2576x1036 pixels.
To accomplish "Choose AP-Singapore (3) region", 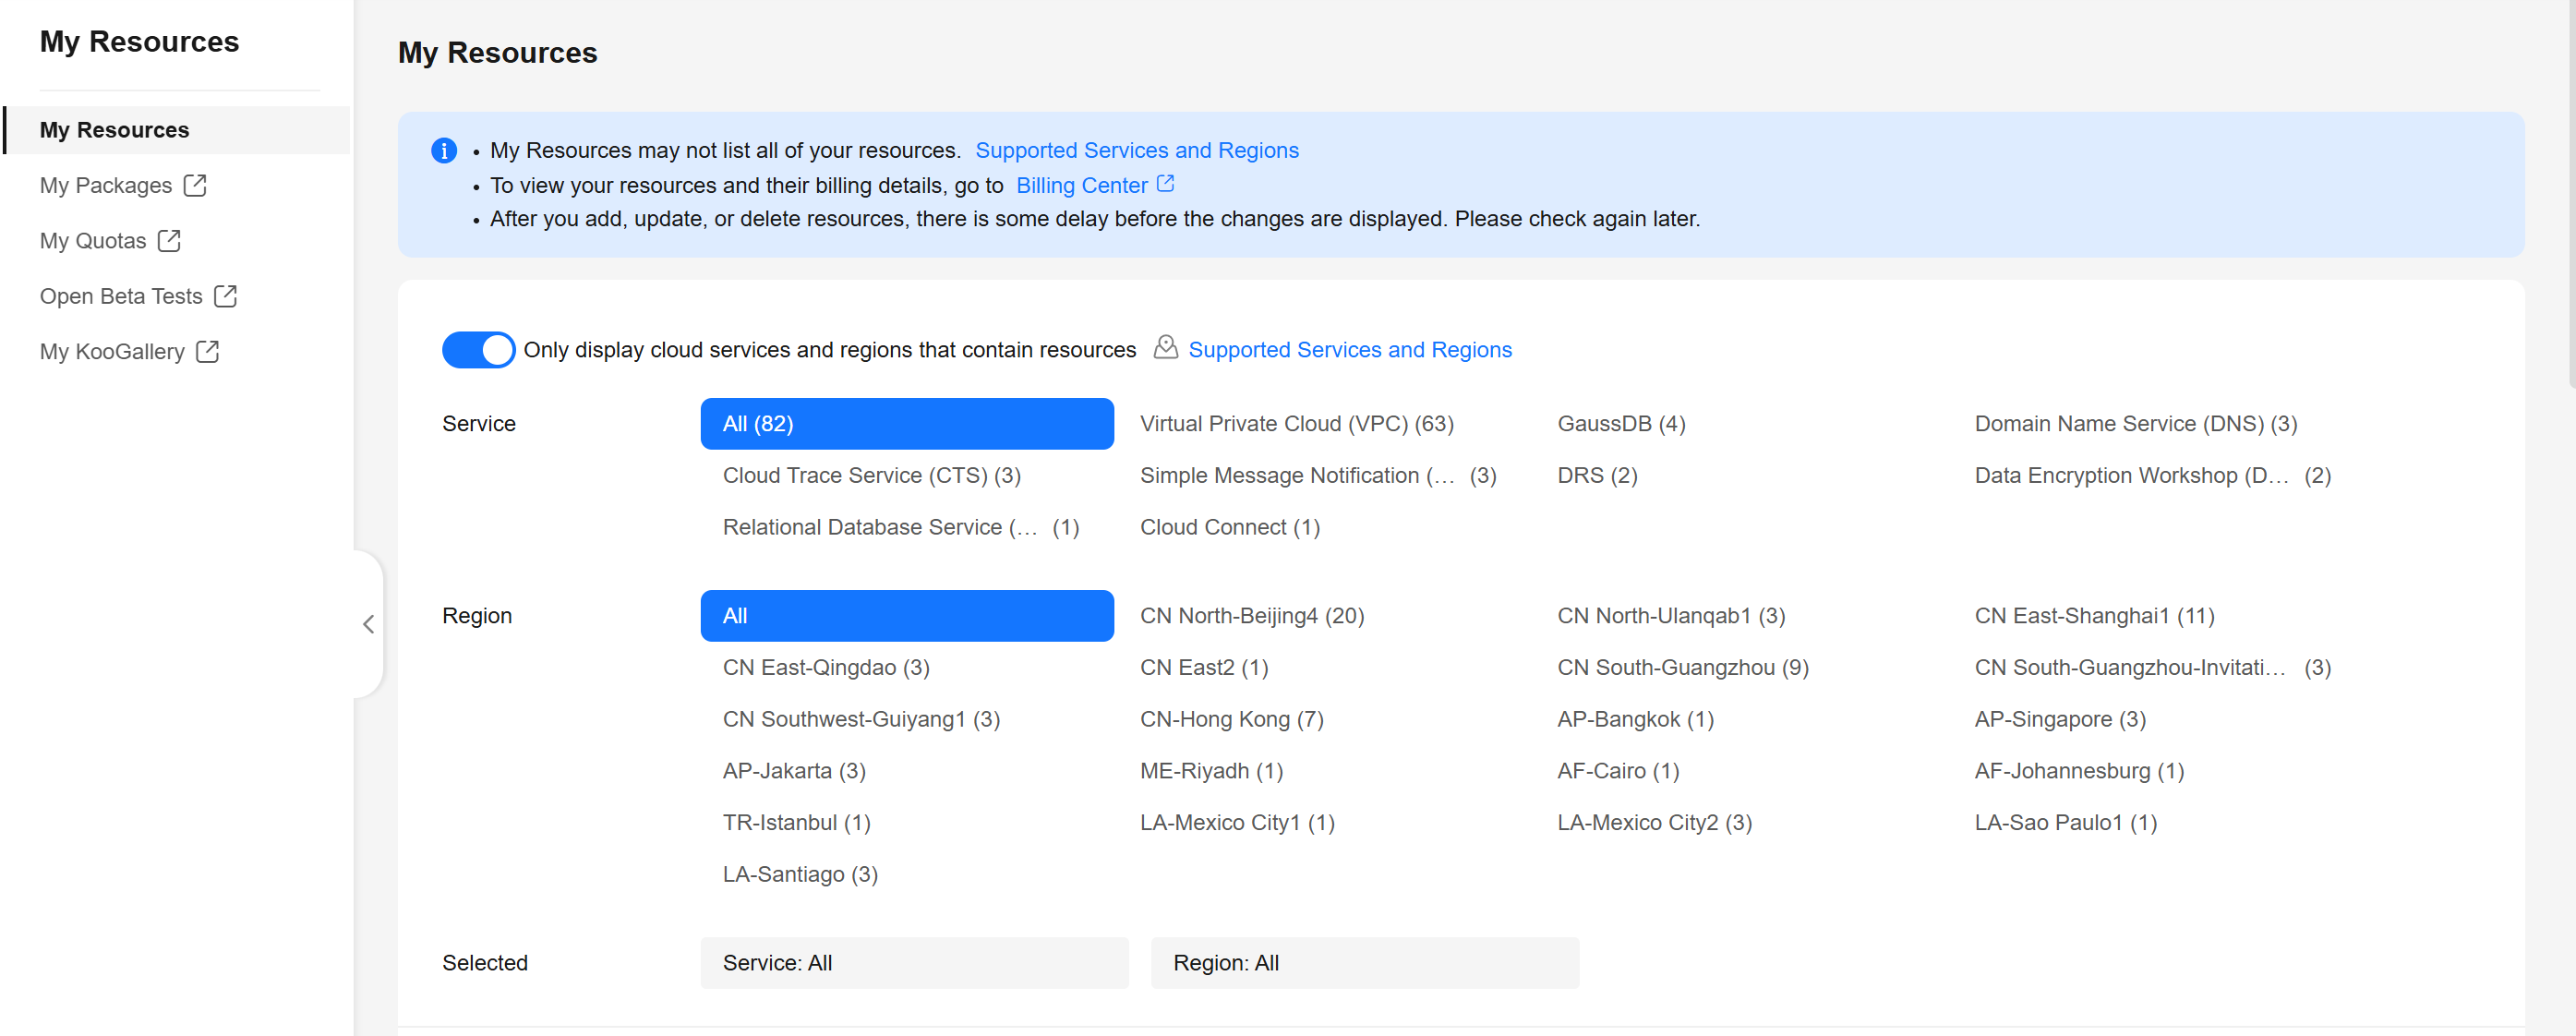I will [x=2059, y=719].
